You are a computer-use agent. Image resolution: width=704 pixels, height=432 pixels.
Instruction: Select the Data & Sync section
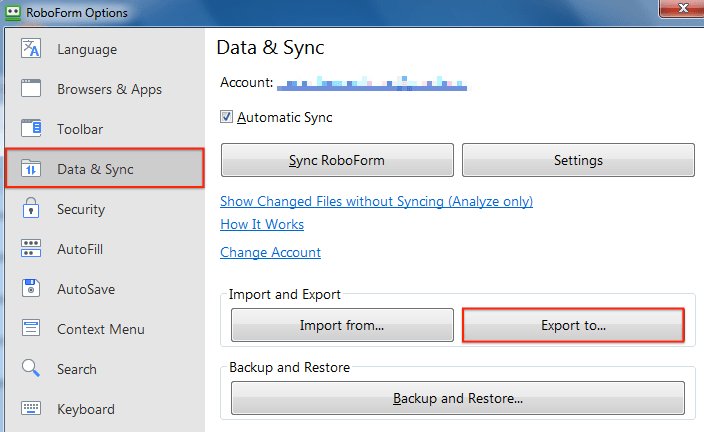click(105, 168)
